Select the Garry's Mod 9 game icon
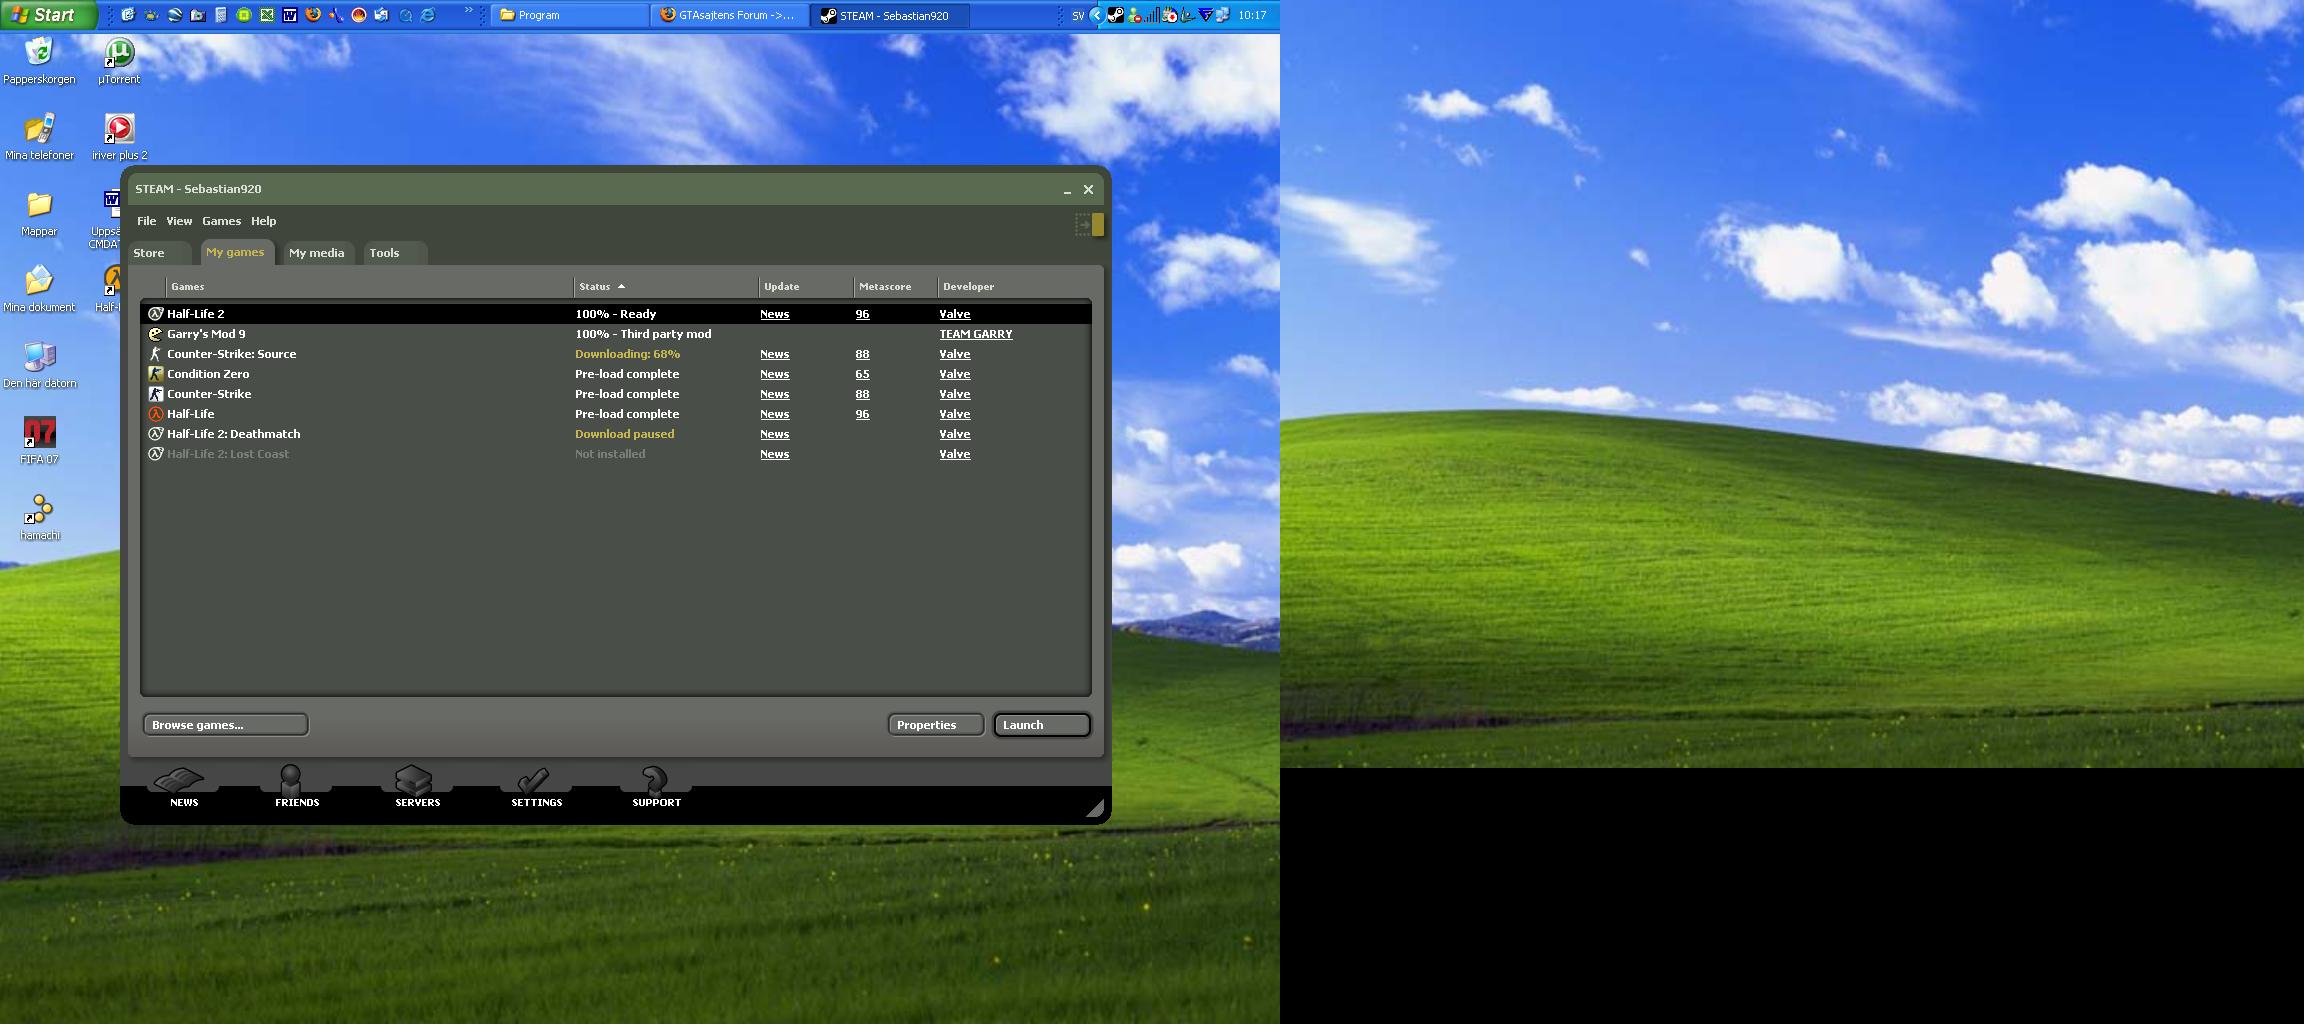2304x1027 pixels. click(155, 334)
